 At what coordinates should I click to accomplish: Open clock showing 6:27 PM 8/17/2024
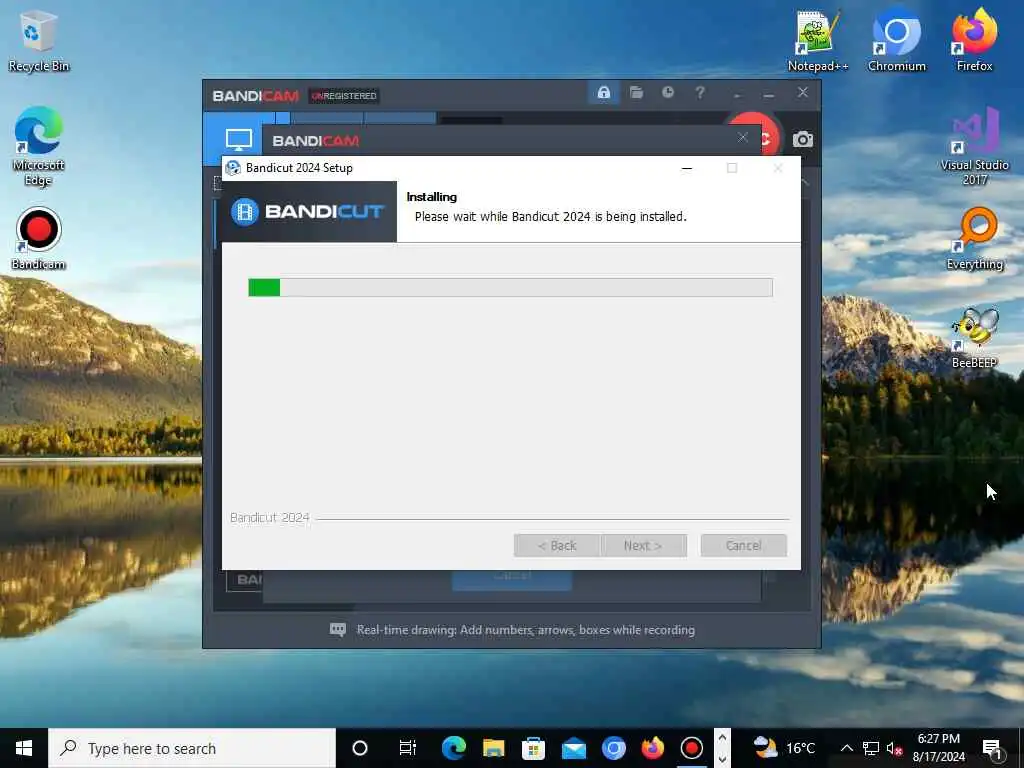939,748
